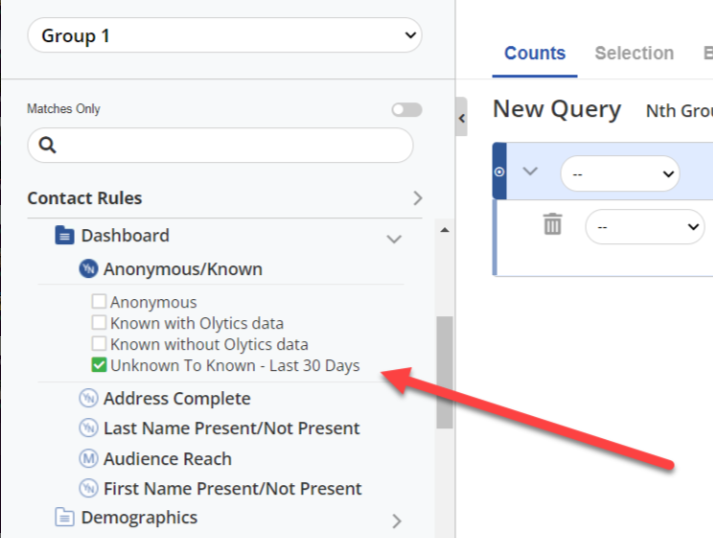Check the Anonymous checkbox
The height and width of the screenshot is (538, 713).
point(99,301)
